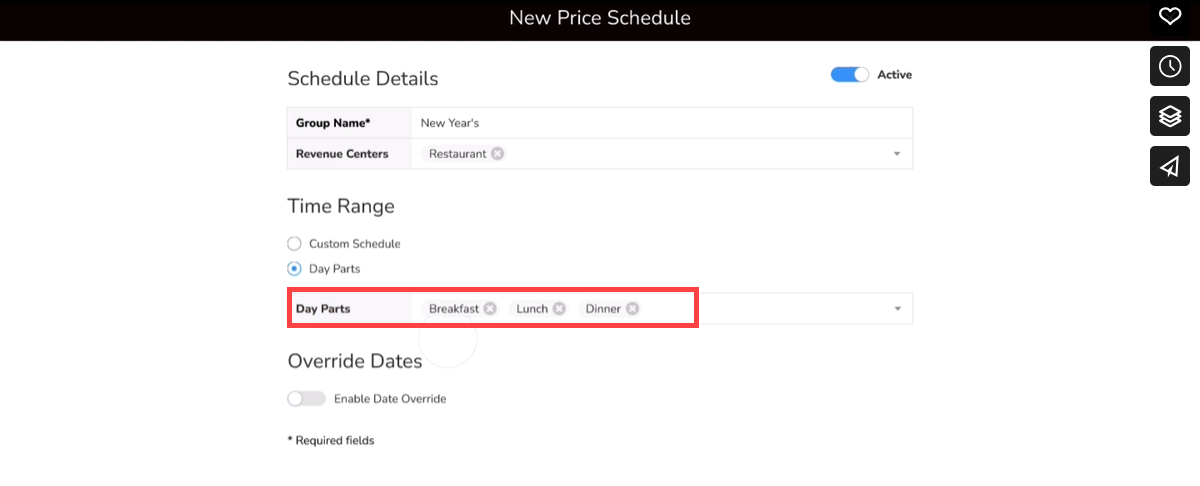Enable the Date Override switch
1200x486 pixels.
coord(306,399)
